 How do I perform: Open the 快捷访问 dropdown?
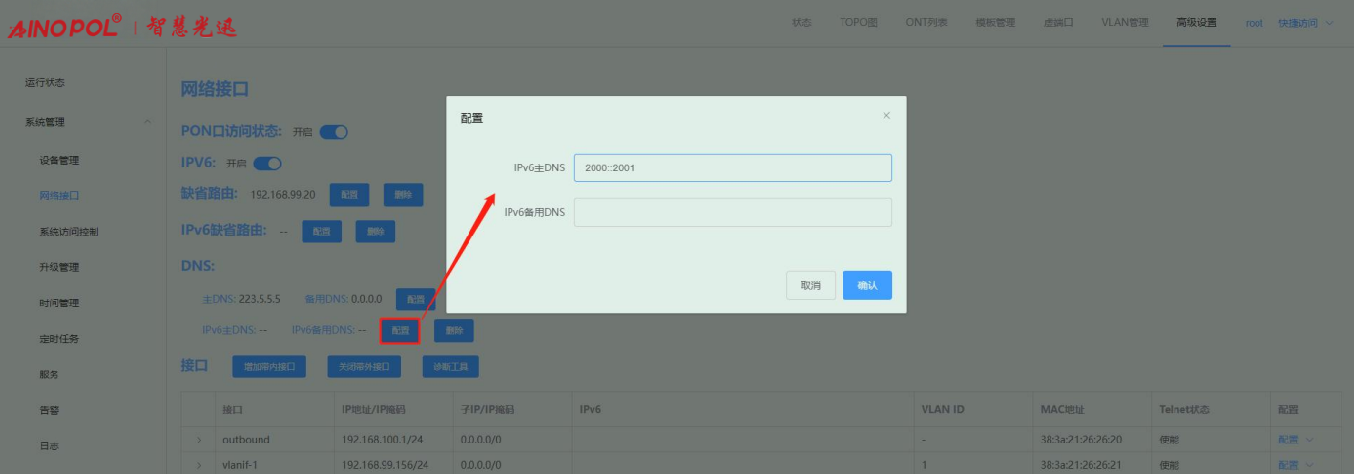(1305, 23)
